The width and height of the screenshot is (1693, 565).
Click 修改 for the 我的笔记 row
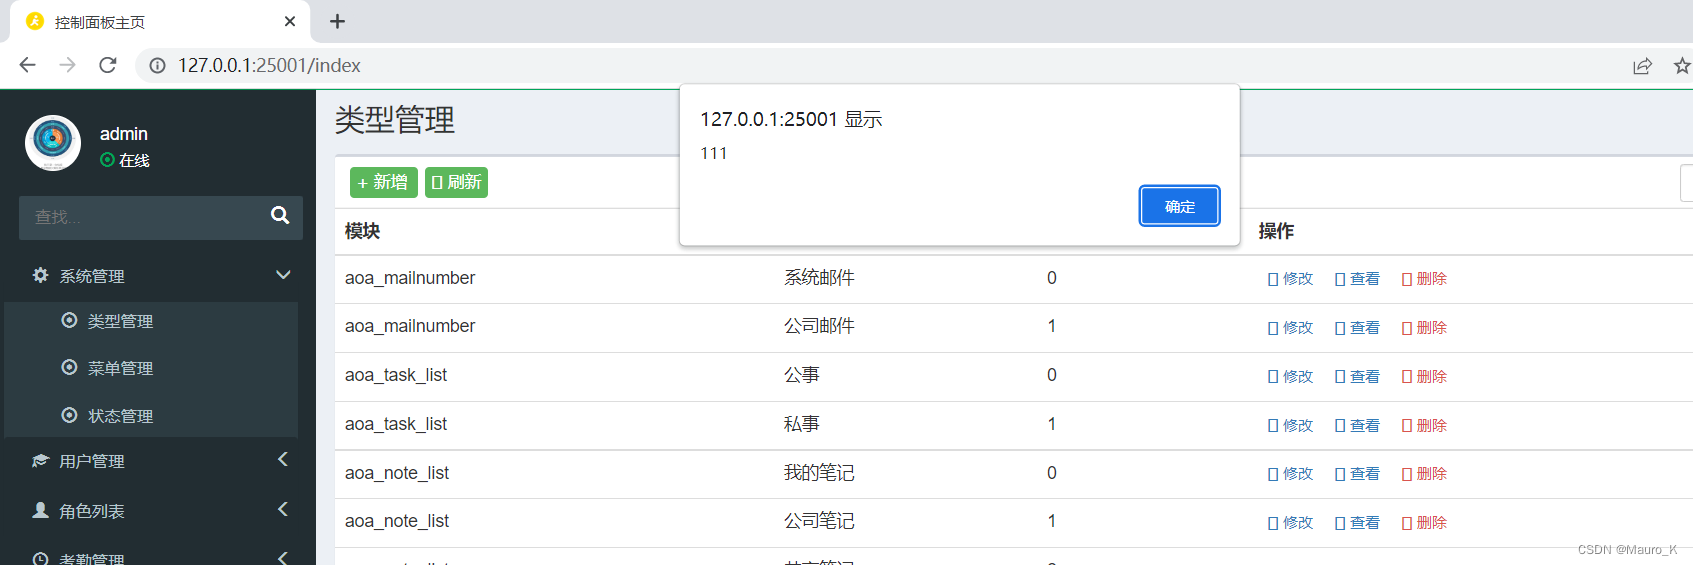tap(1290, 474)
